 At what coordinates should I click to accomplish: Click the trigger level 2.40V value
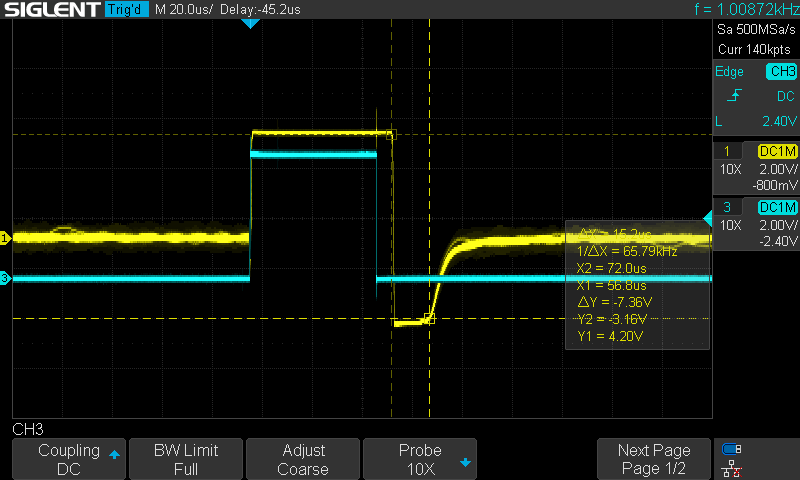pyautogui.click(x=779, y=121)
